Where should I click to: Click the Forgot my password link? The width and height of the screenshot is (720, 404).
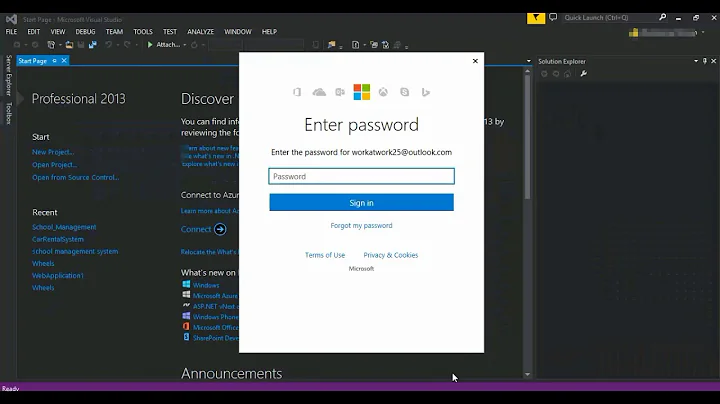(361, 225)
